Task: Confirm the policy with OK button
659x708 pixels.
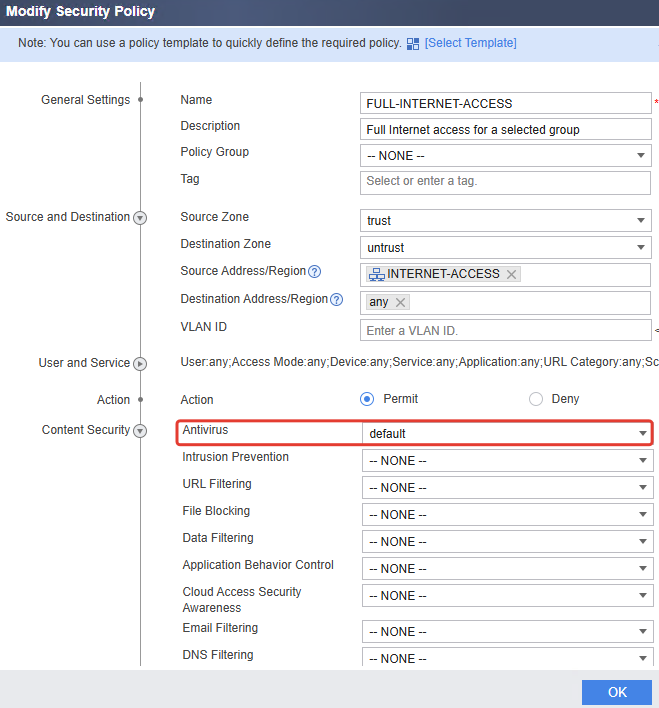Action: pyautogui.click(x=617, y=692)
